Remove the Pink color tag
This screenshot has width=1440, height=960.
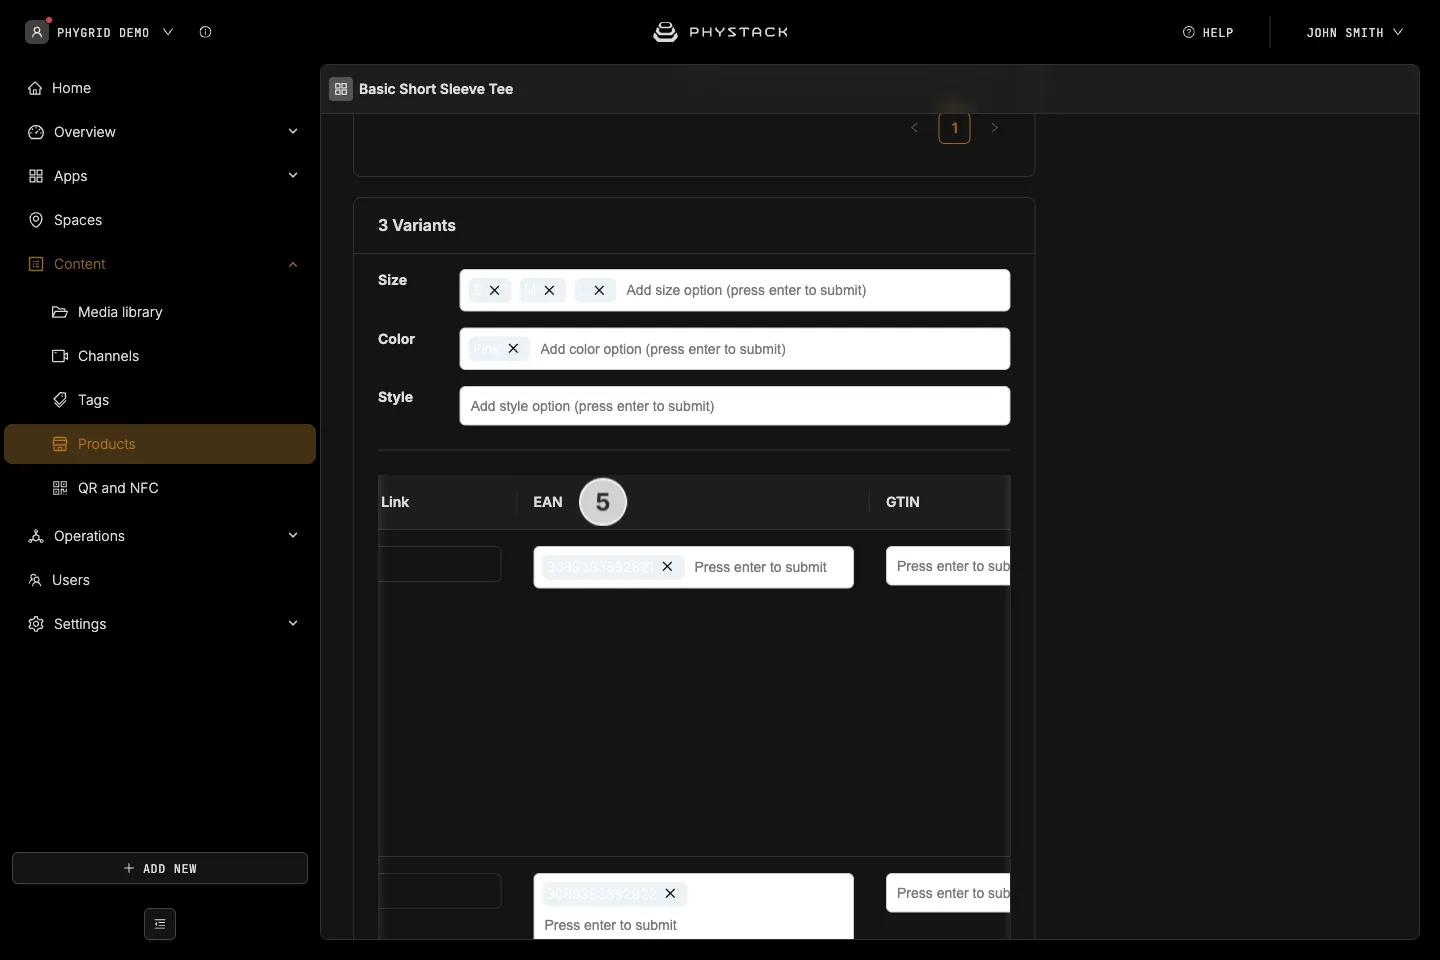[x=513, y=348]
